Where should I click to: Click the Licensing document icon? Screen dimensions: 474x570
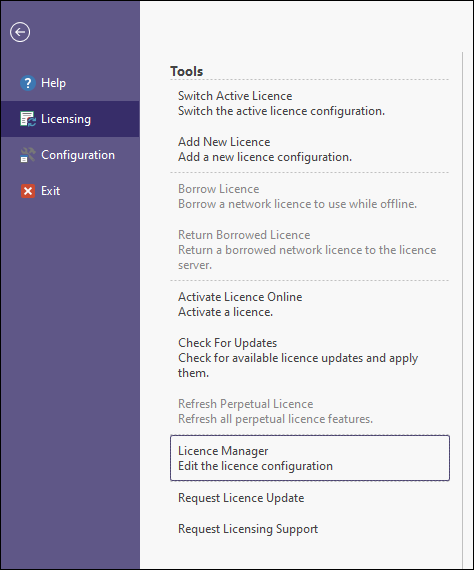tap(28, 119)
